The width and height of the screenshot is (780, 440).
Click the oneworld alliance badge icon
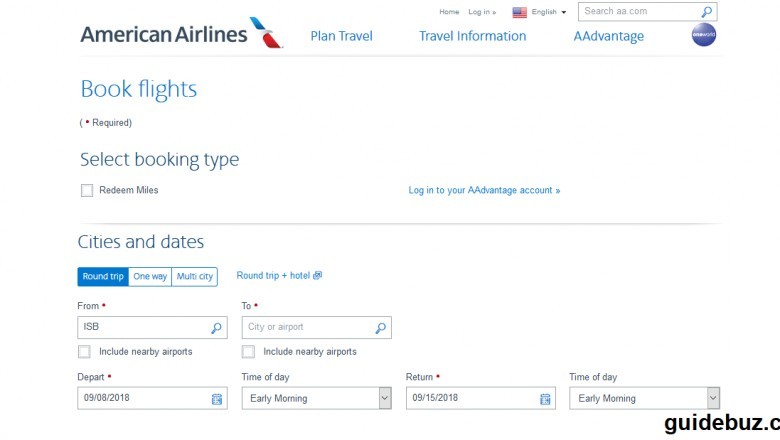click(704, 35)
